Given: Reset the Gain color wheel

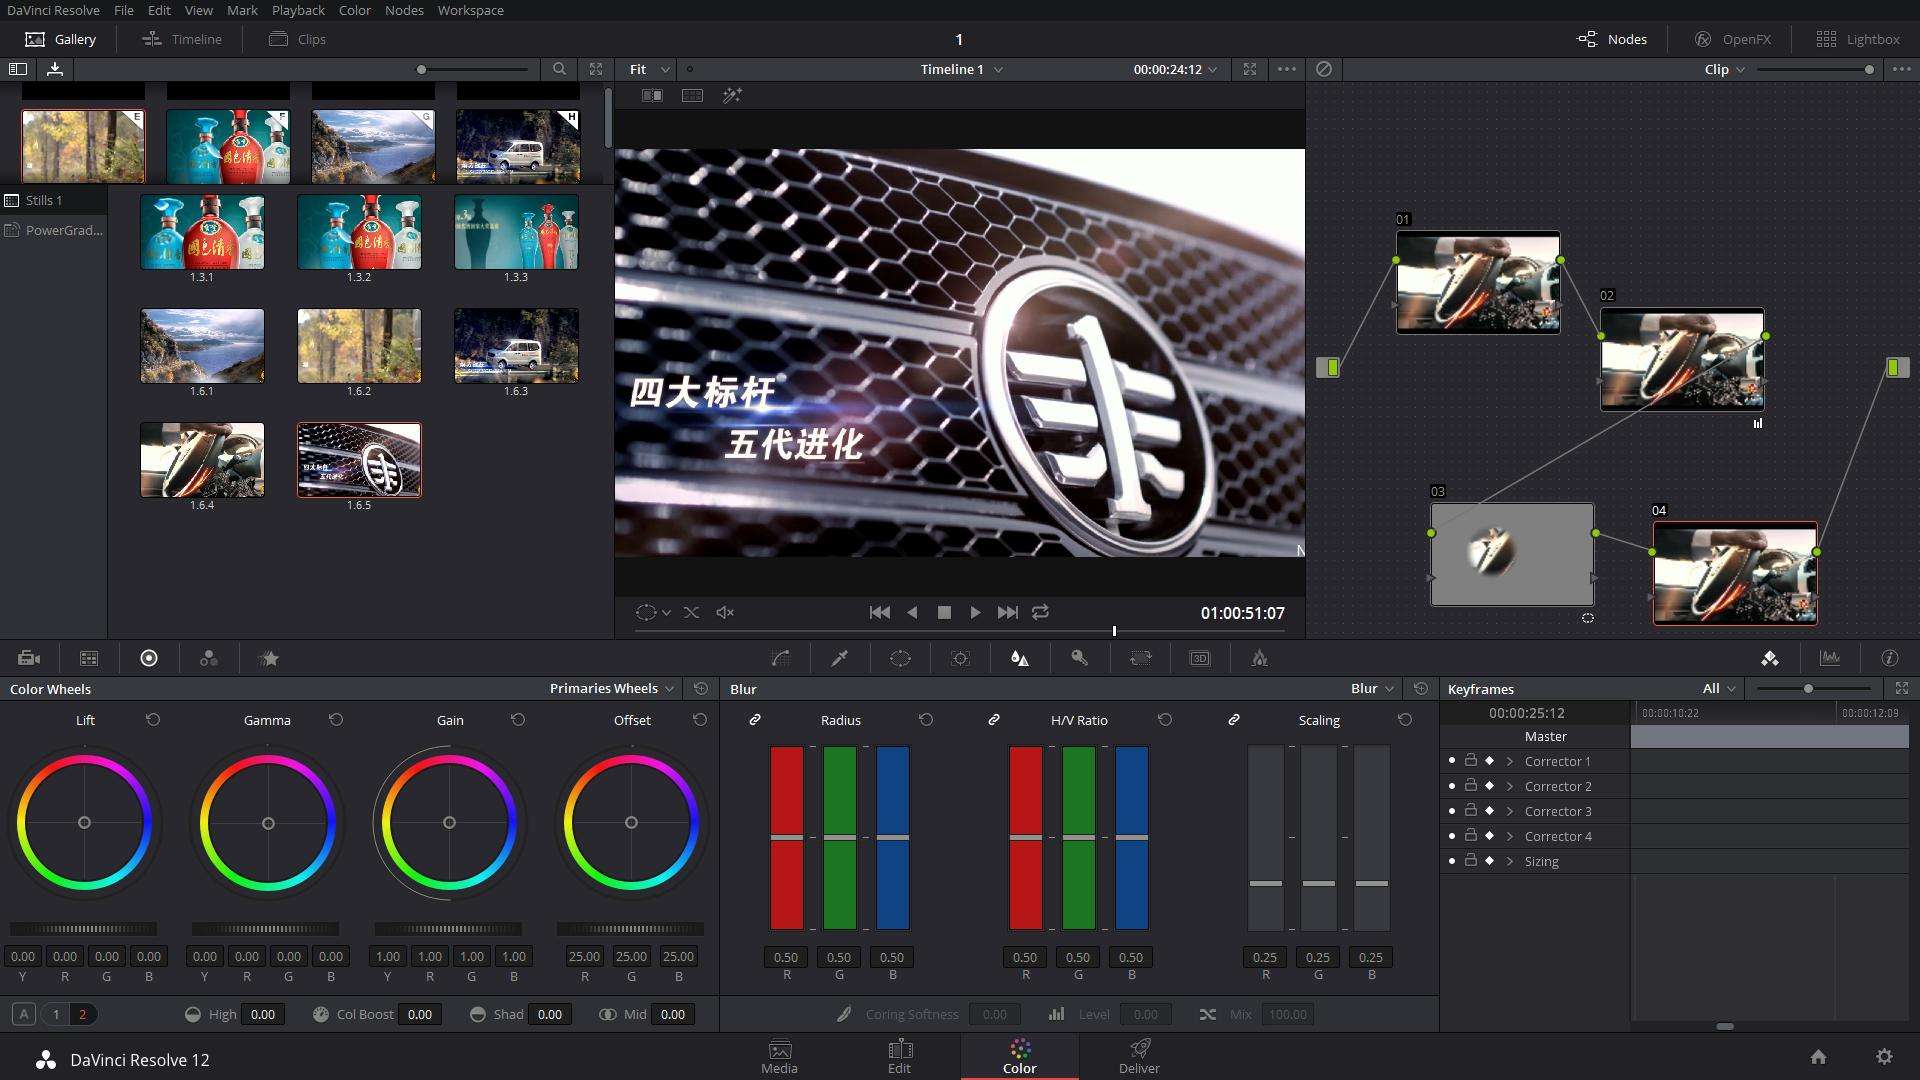Looking at the screenshot, I should 518,720.
